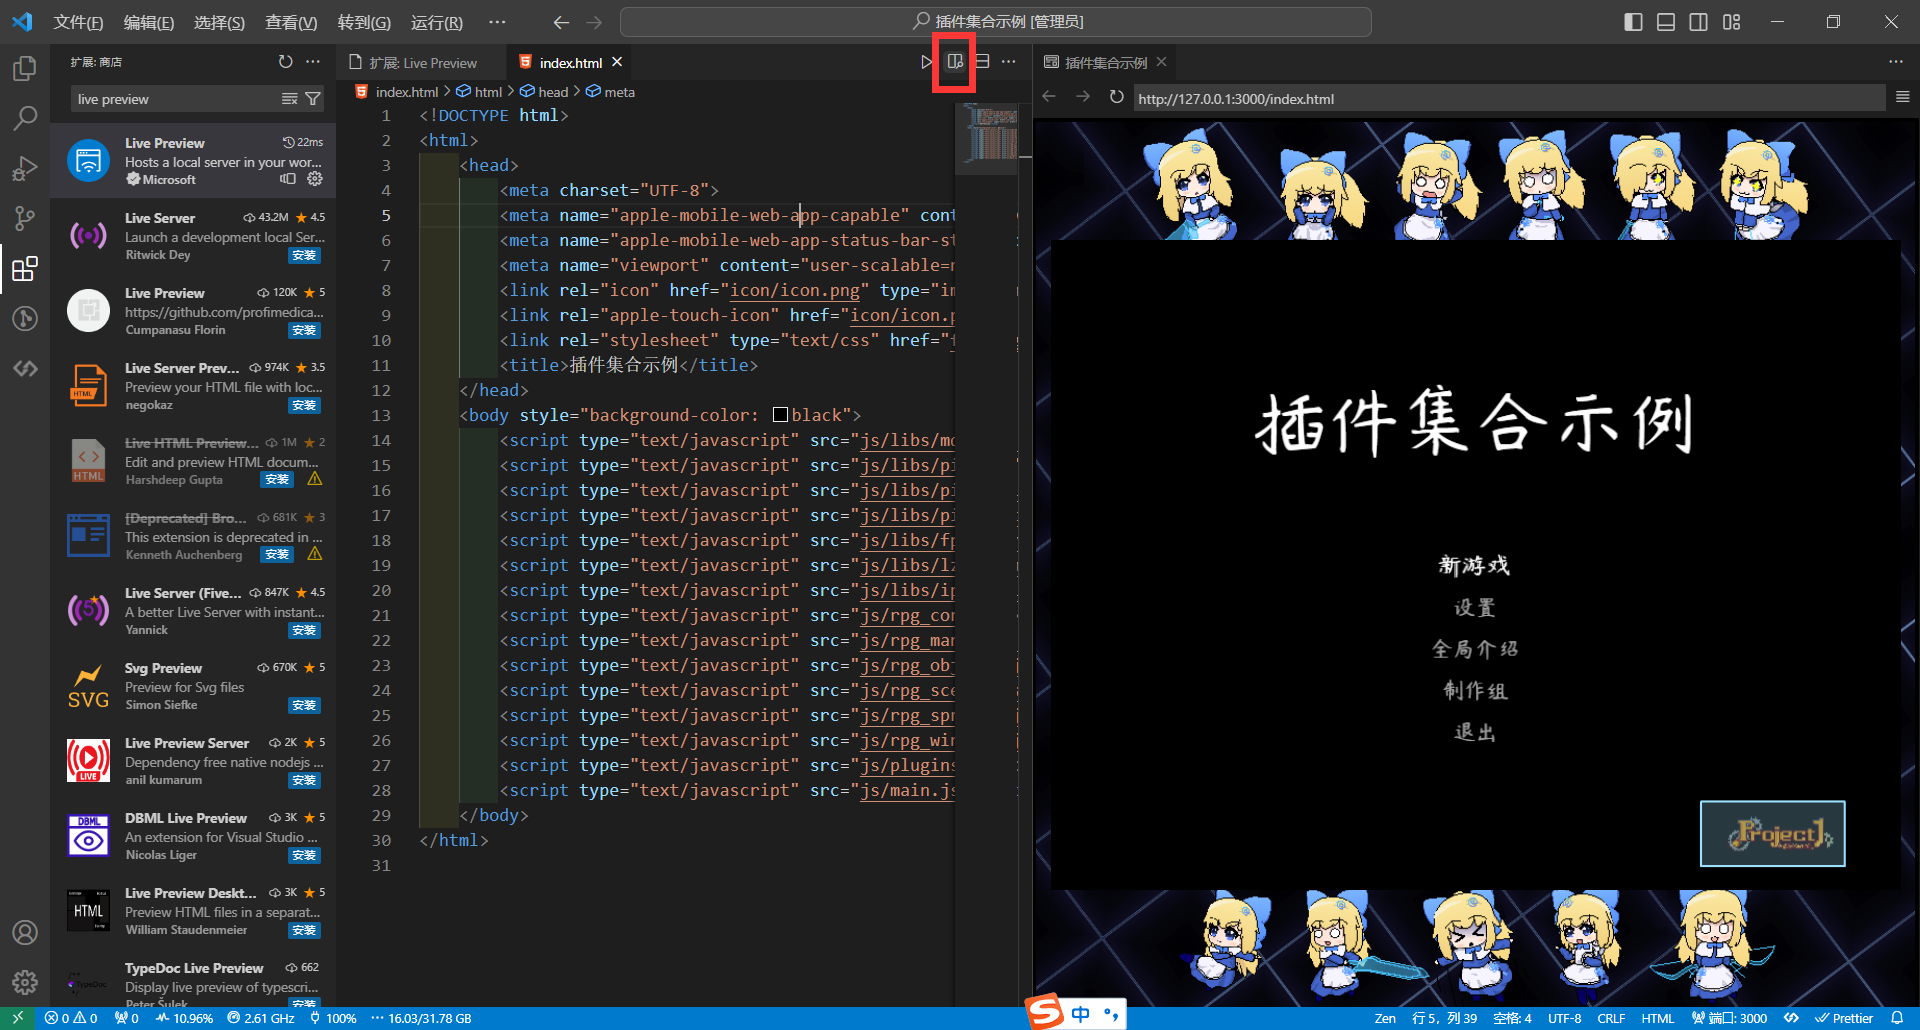Open the Edit (编辑) menu

tap(148, 22)
